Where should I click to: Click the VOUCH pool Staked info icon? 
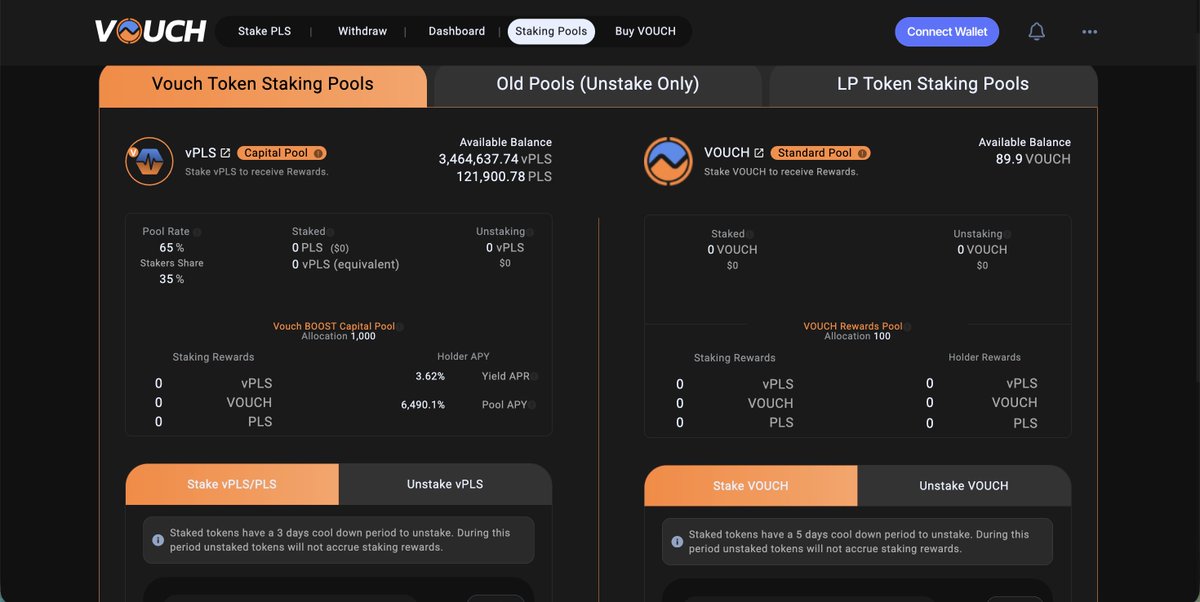[x=751, y=234]
